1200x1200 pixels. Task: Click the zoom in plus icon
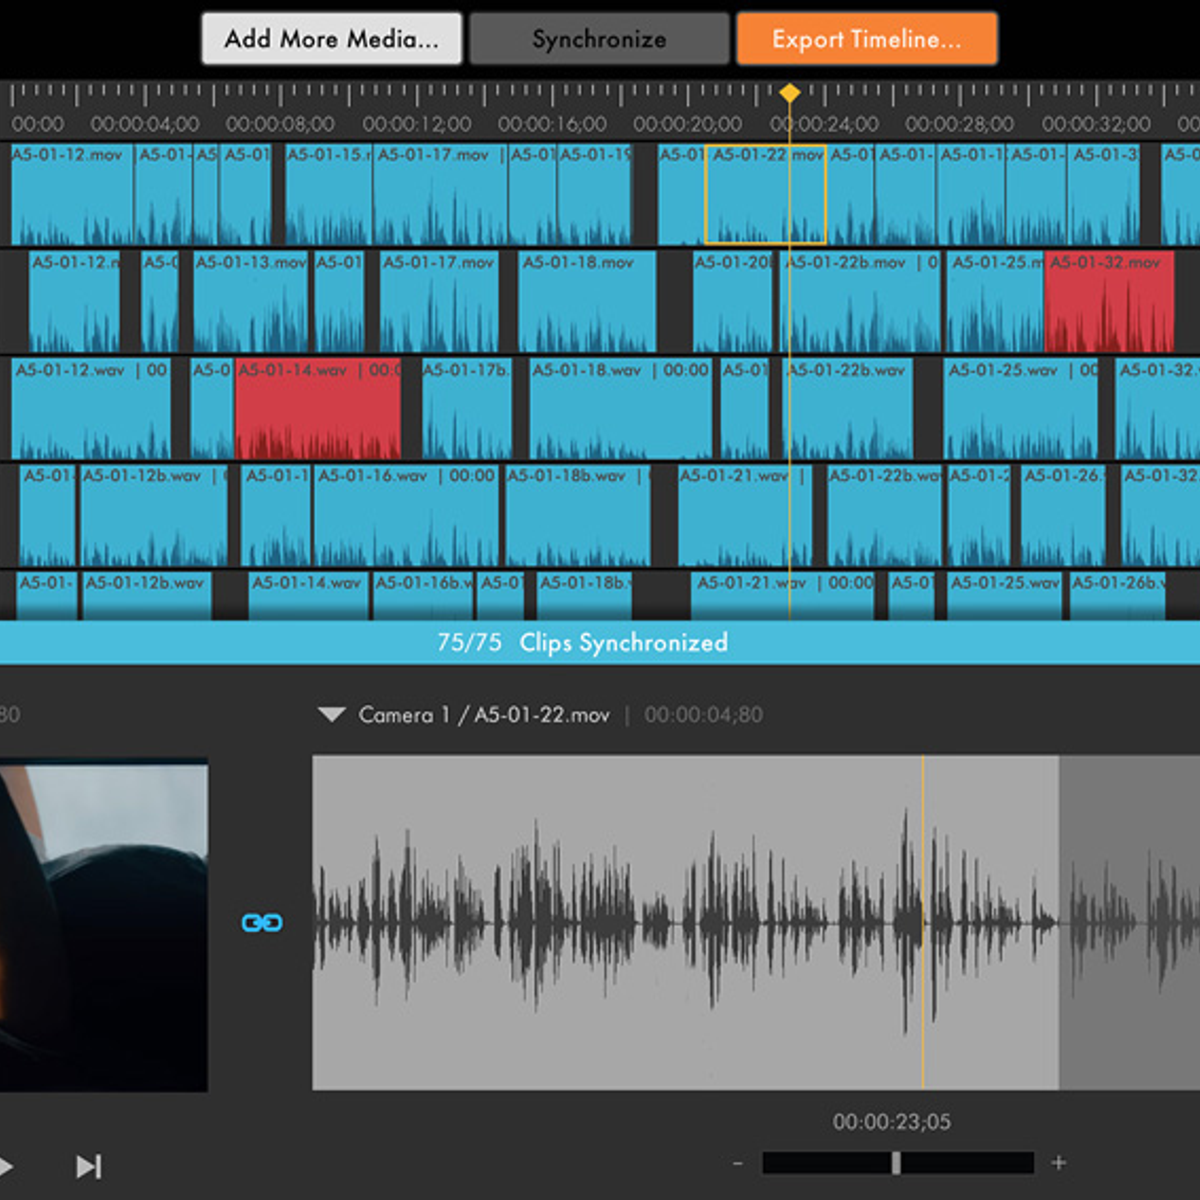coord(1058,1163)
